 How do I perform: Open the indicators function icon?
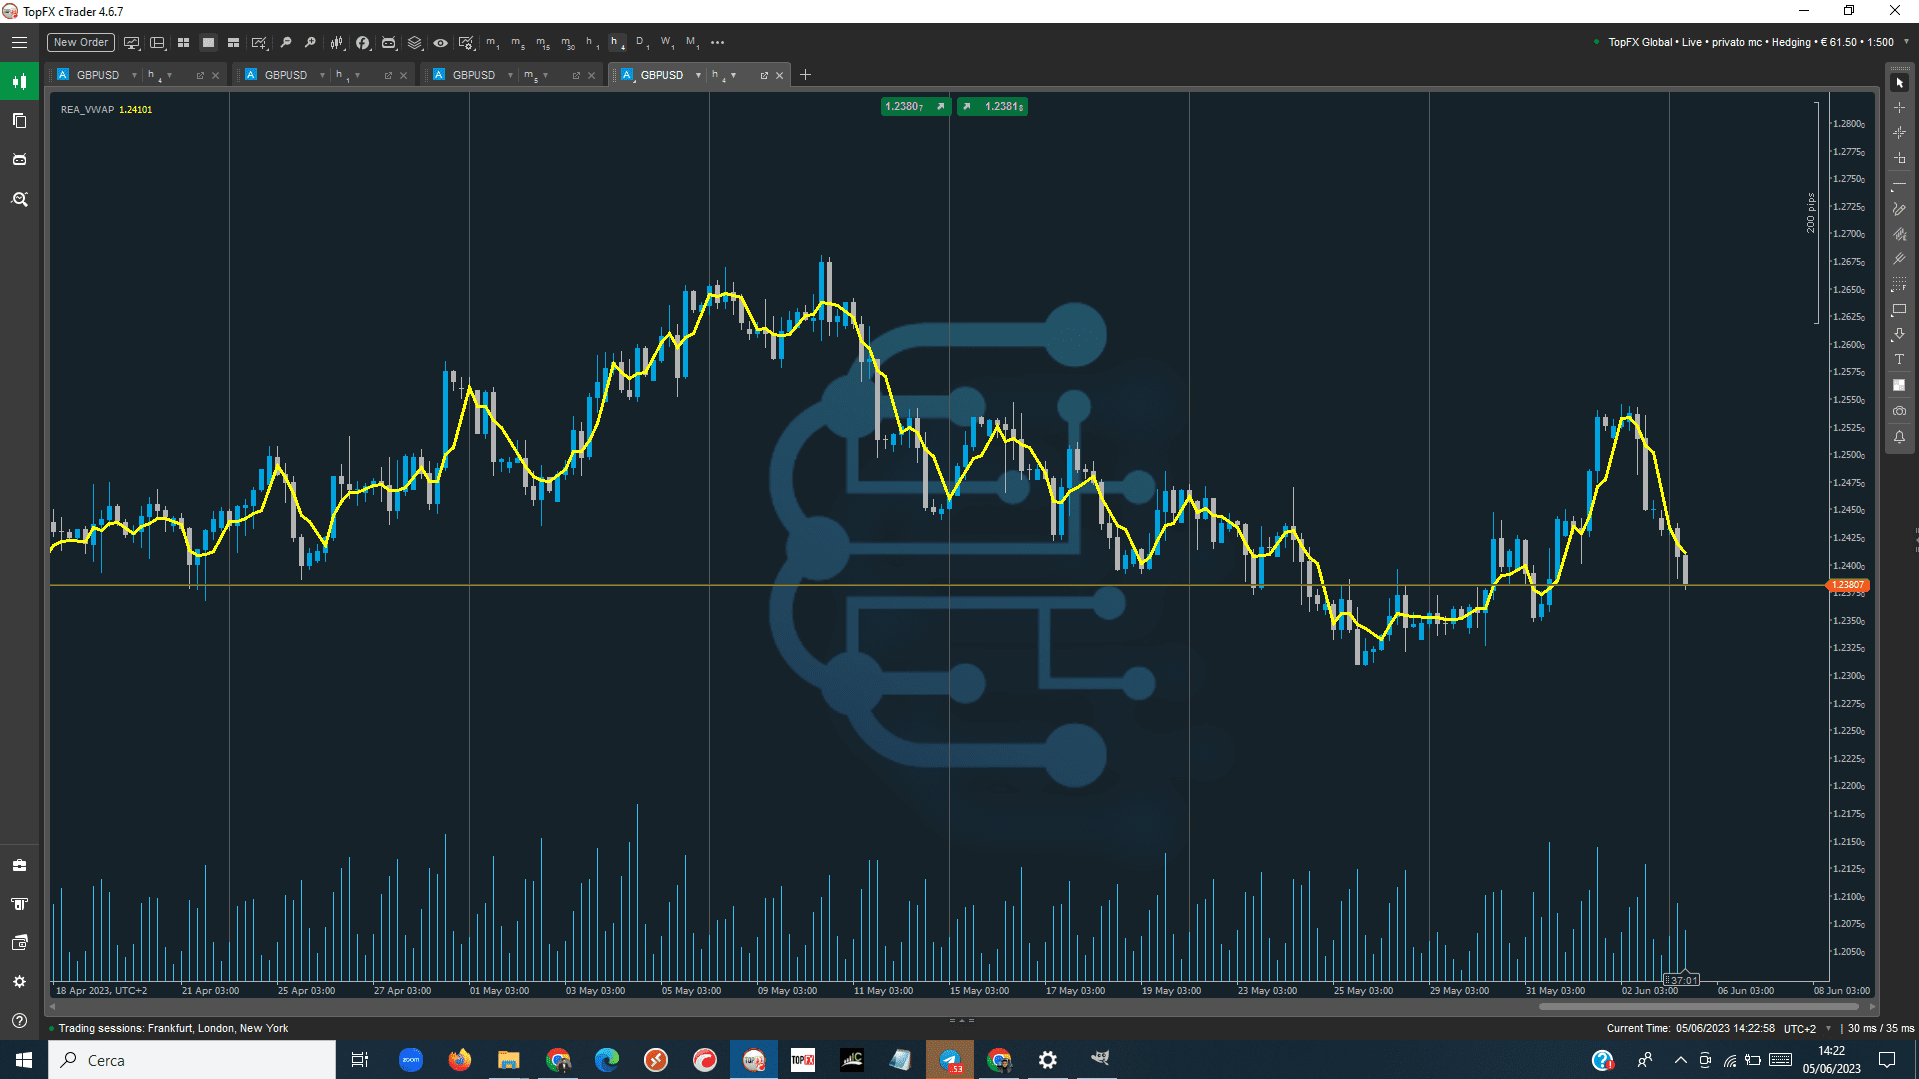point(363,42)
